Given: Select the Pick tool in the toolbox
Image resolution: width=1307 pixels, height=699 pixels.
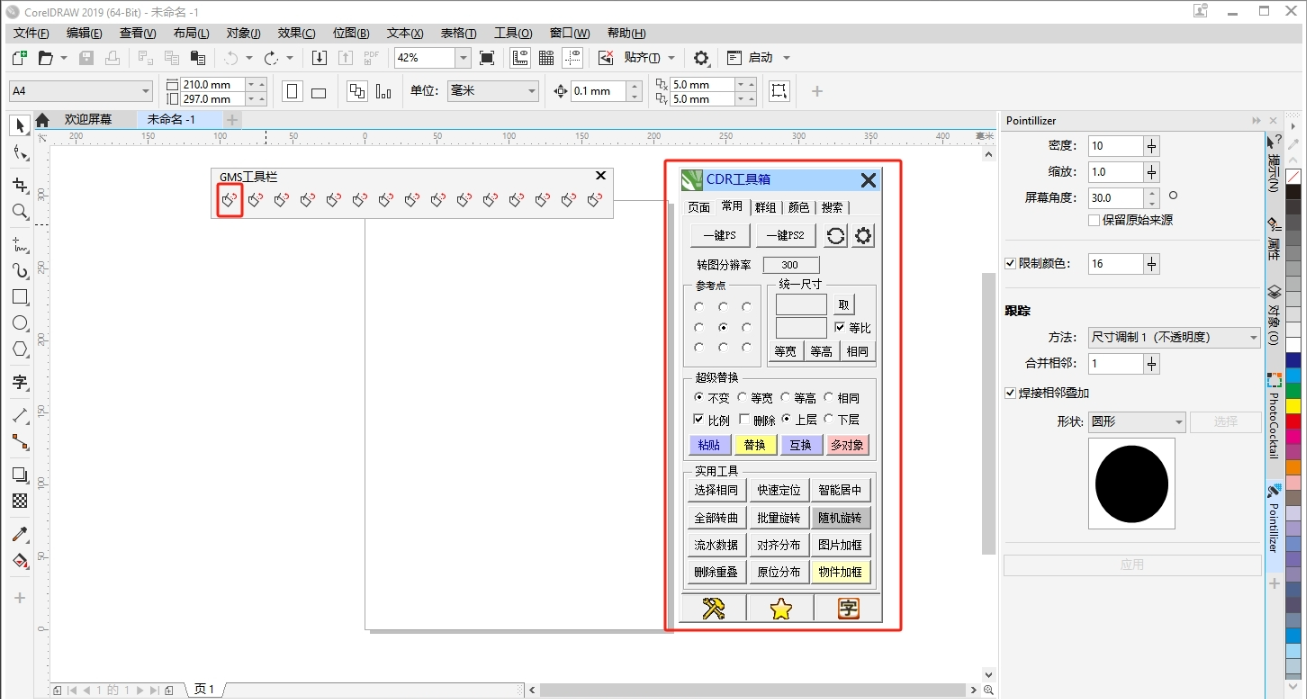Looking at the screenshot, I should tap(19, 125).
